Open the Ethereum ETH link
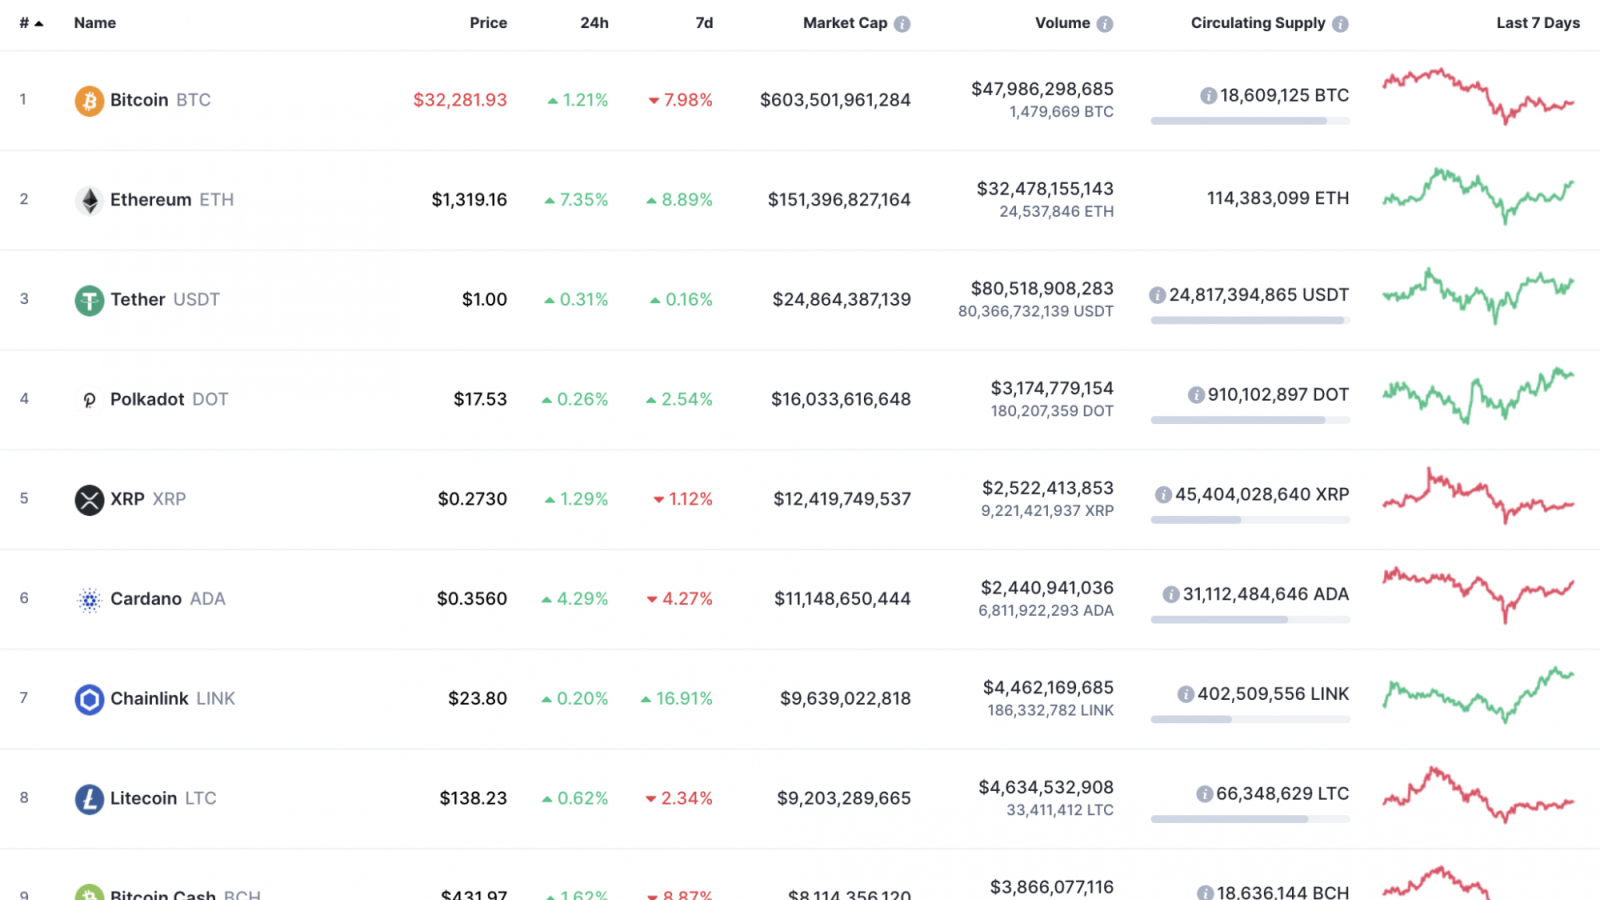The height and width of the screenshot is (900, 1600). (172, 200)
